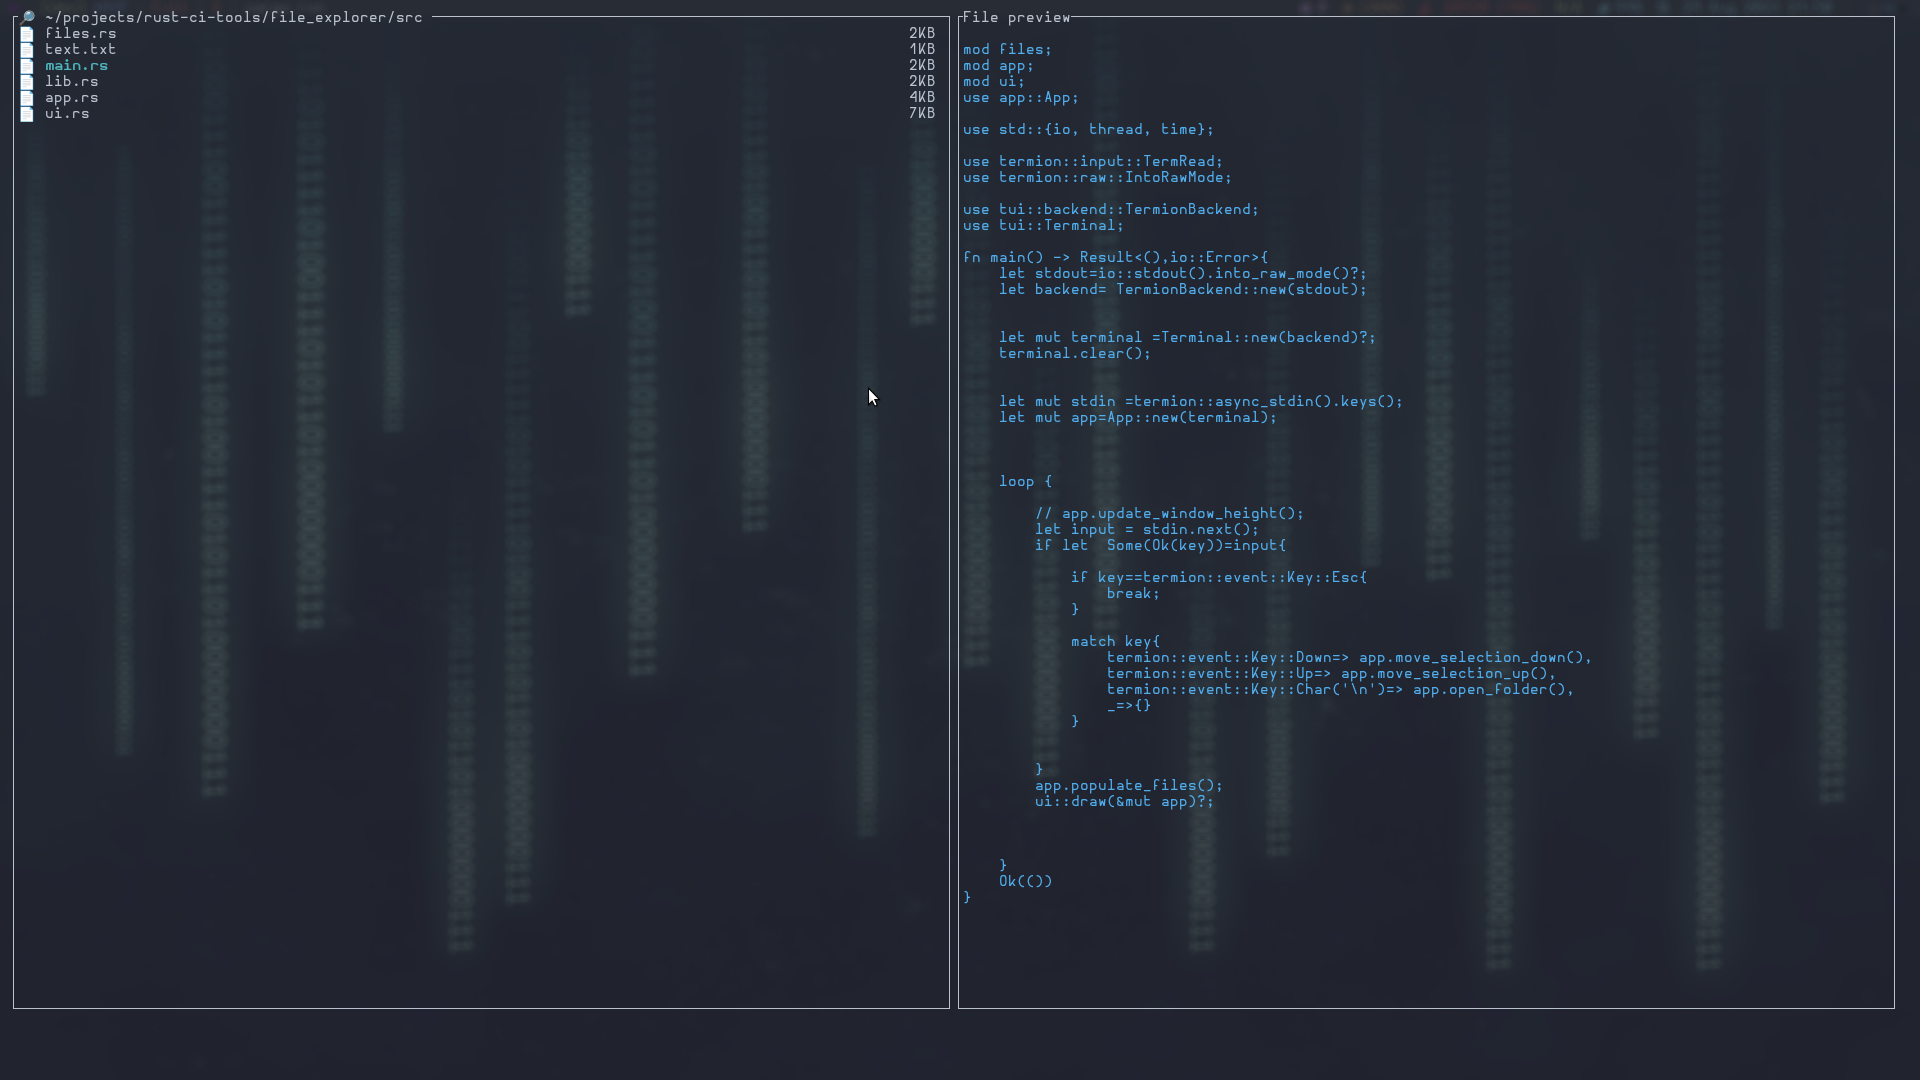1920x1080 pixels.
Task: Click the magnifier icon beside the path
Action: click(27, 17)
